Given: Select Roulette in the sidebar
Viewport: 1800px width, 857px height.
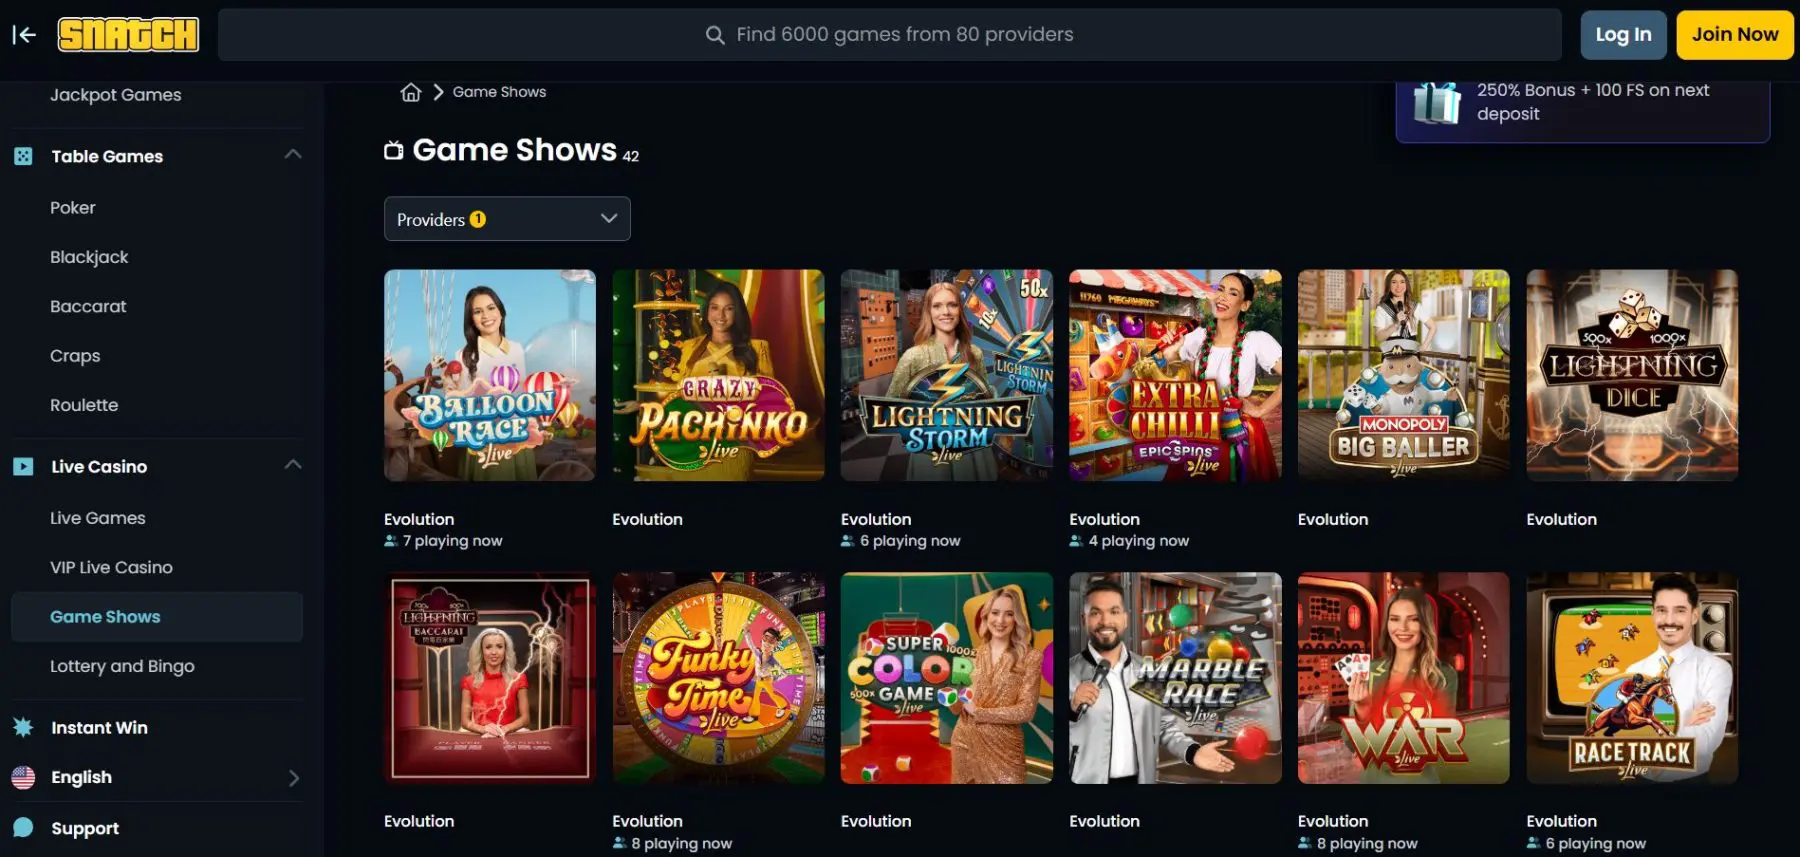Looking at the screenshot, I should [x=84, y=405].
